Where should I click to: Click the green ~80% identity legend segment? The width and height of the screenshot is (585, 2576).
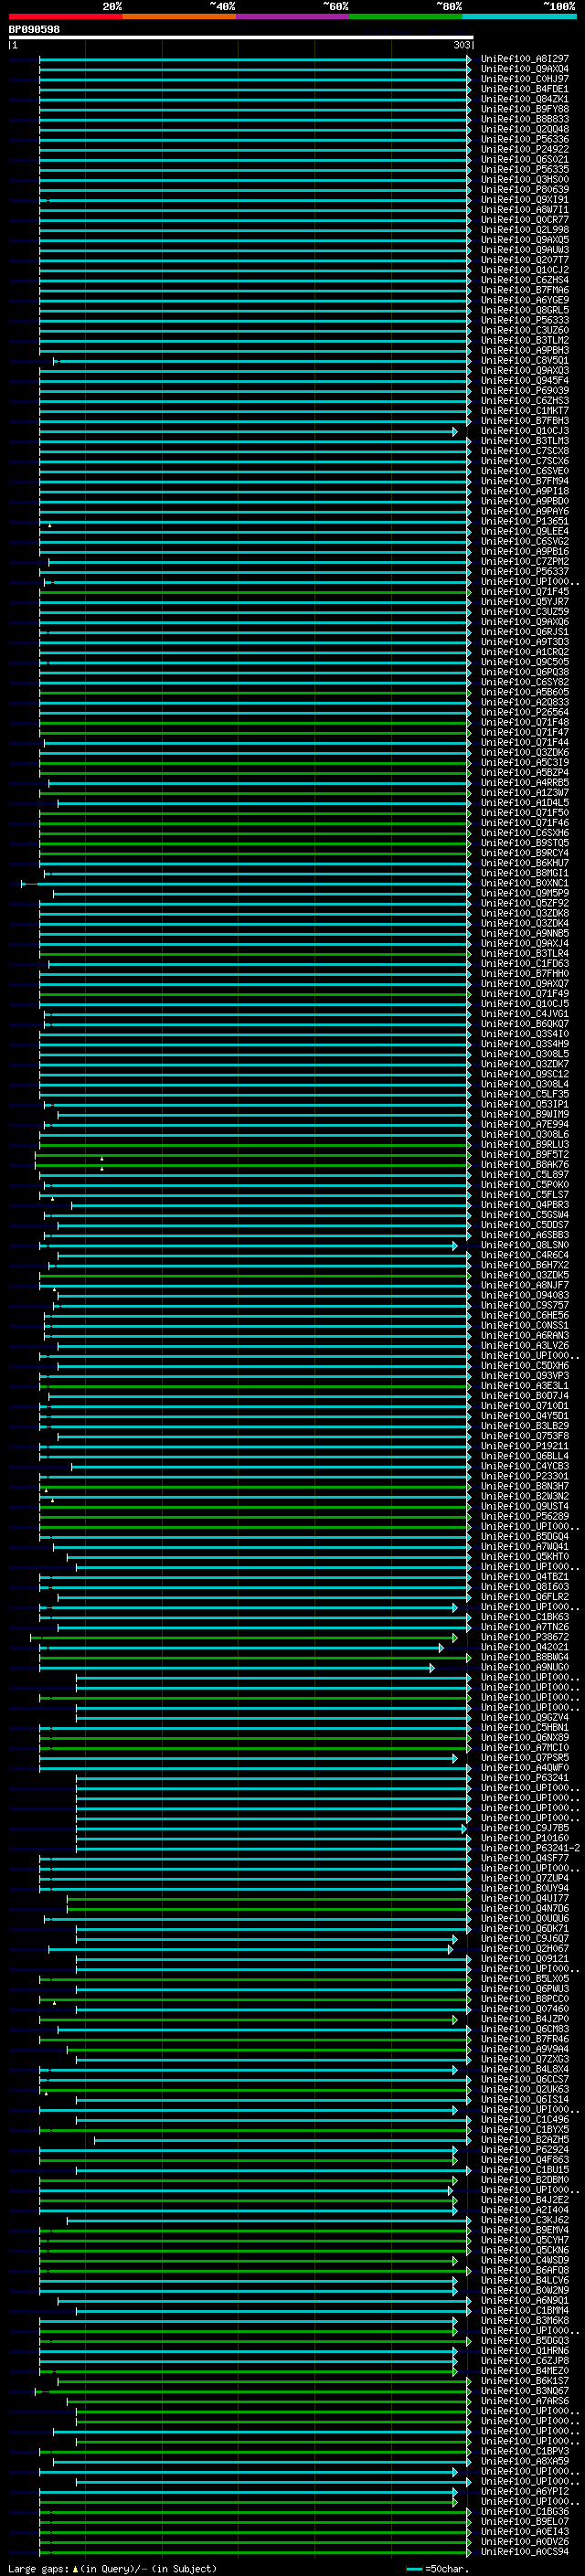406,16
